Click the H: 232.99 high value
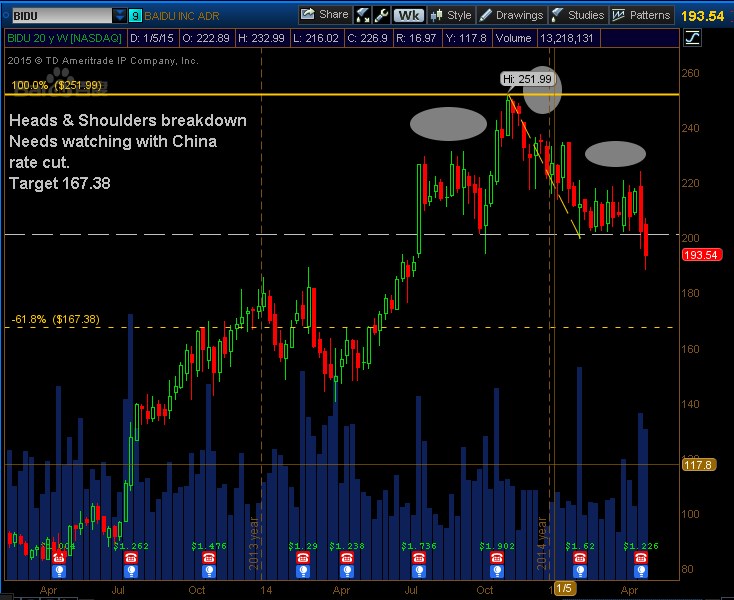Image resolution: width=734 pixels, height=600 pixels. (262, 38)
